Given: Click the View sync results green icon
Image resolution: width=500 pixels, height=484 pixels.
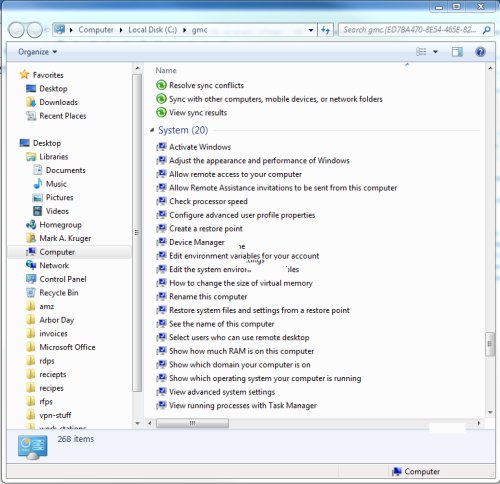Looking at the screenshot, I should [x=161, y=112].
